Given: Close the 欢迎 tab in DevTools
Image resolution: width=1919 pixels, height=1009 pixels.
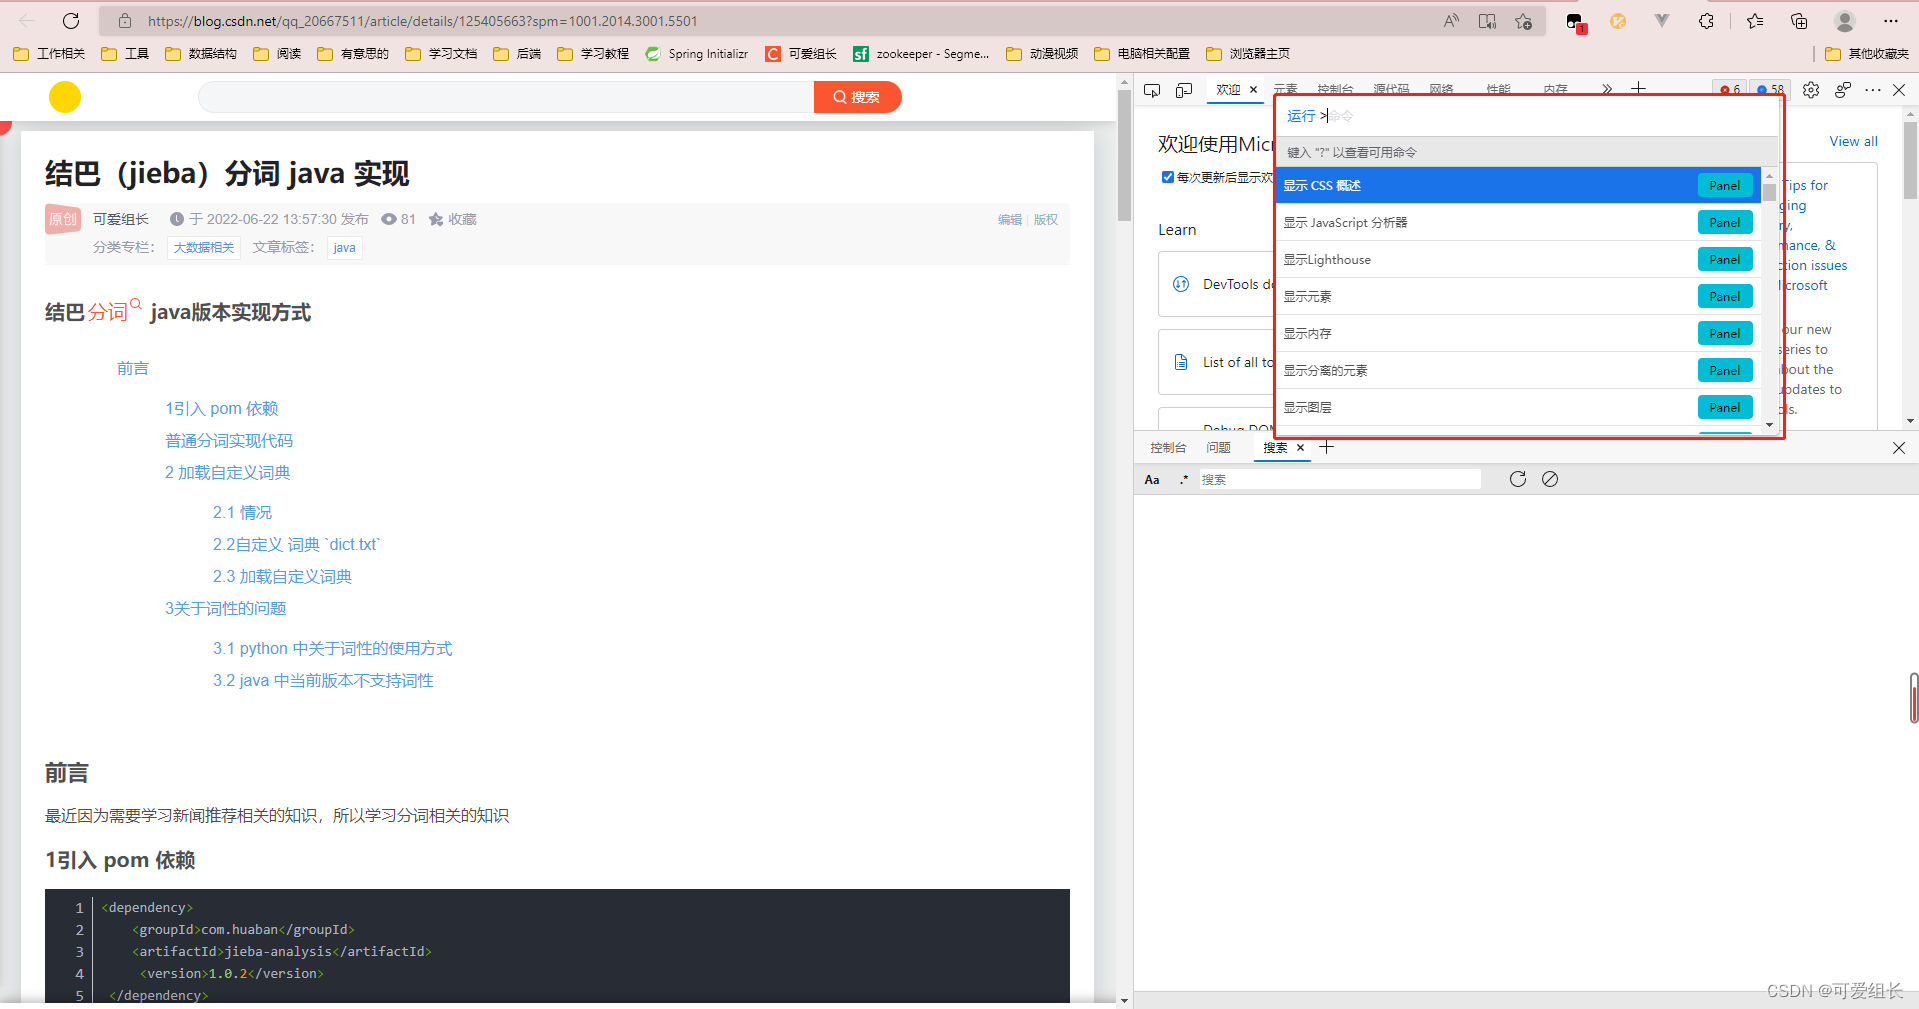Looking at the screenshot, I should pyautogui.click(x=1253, y=90).
